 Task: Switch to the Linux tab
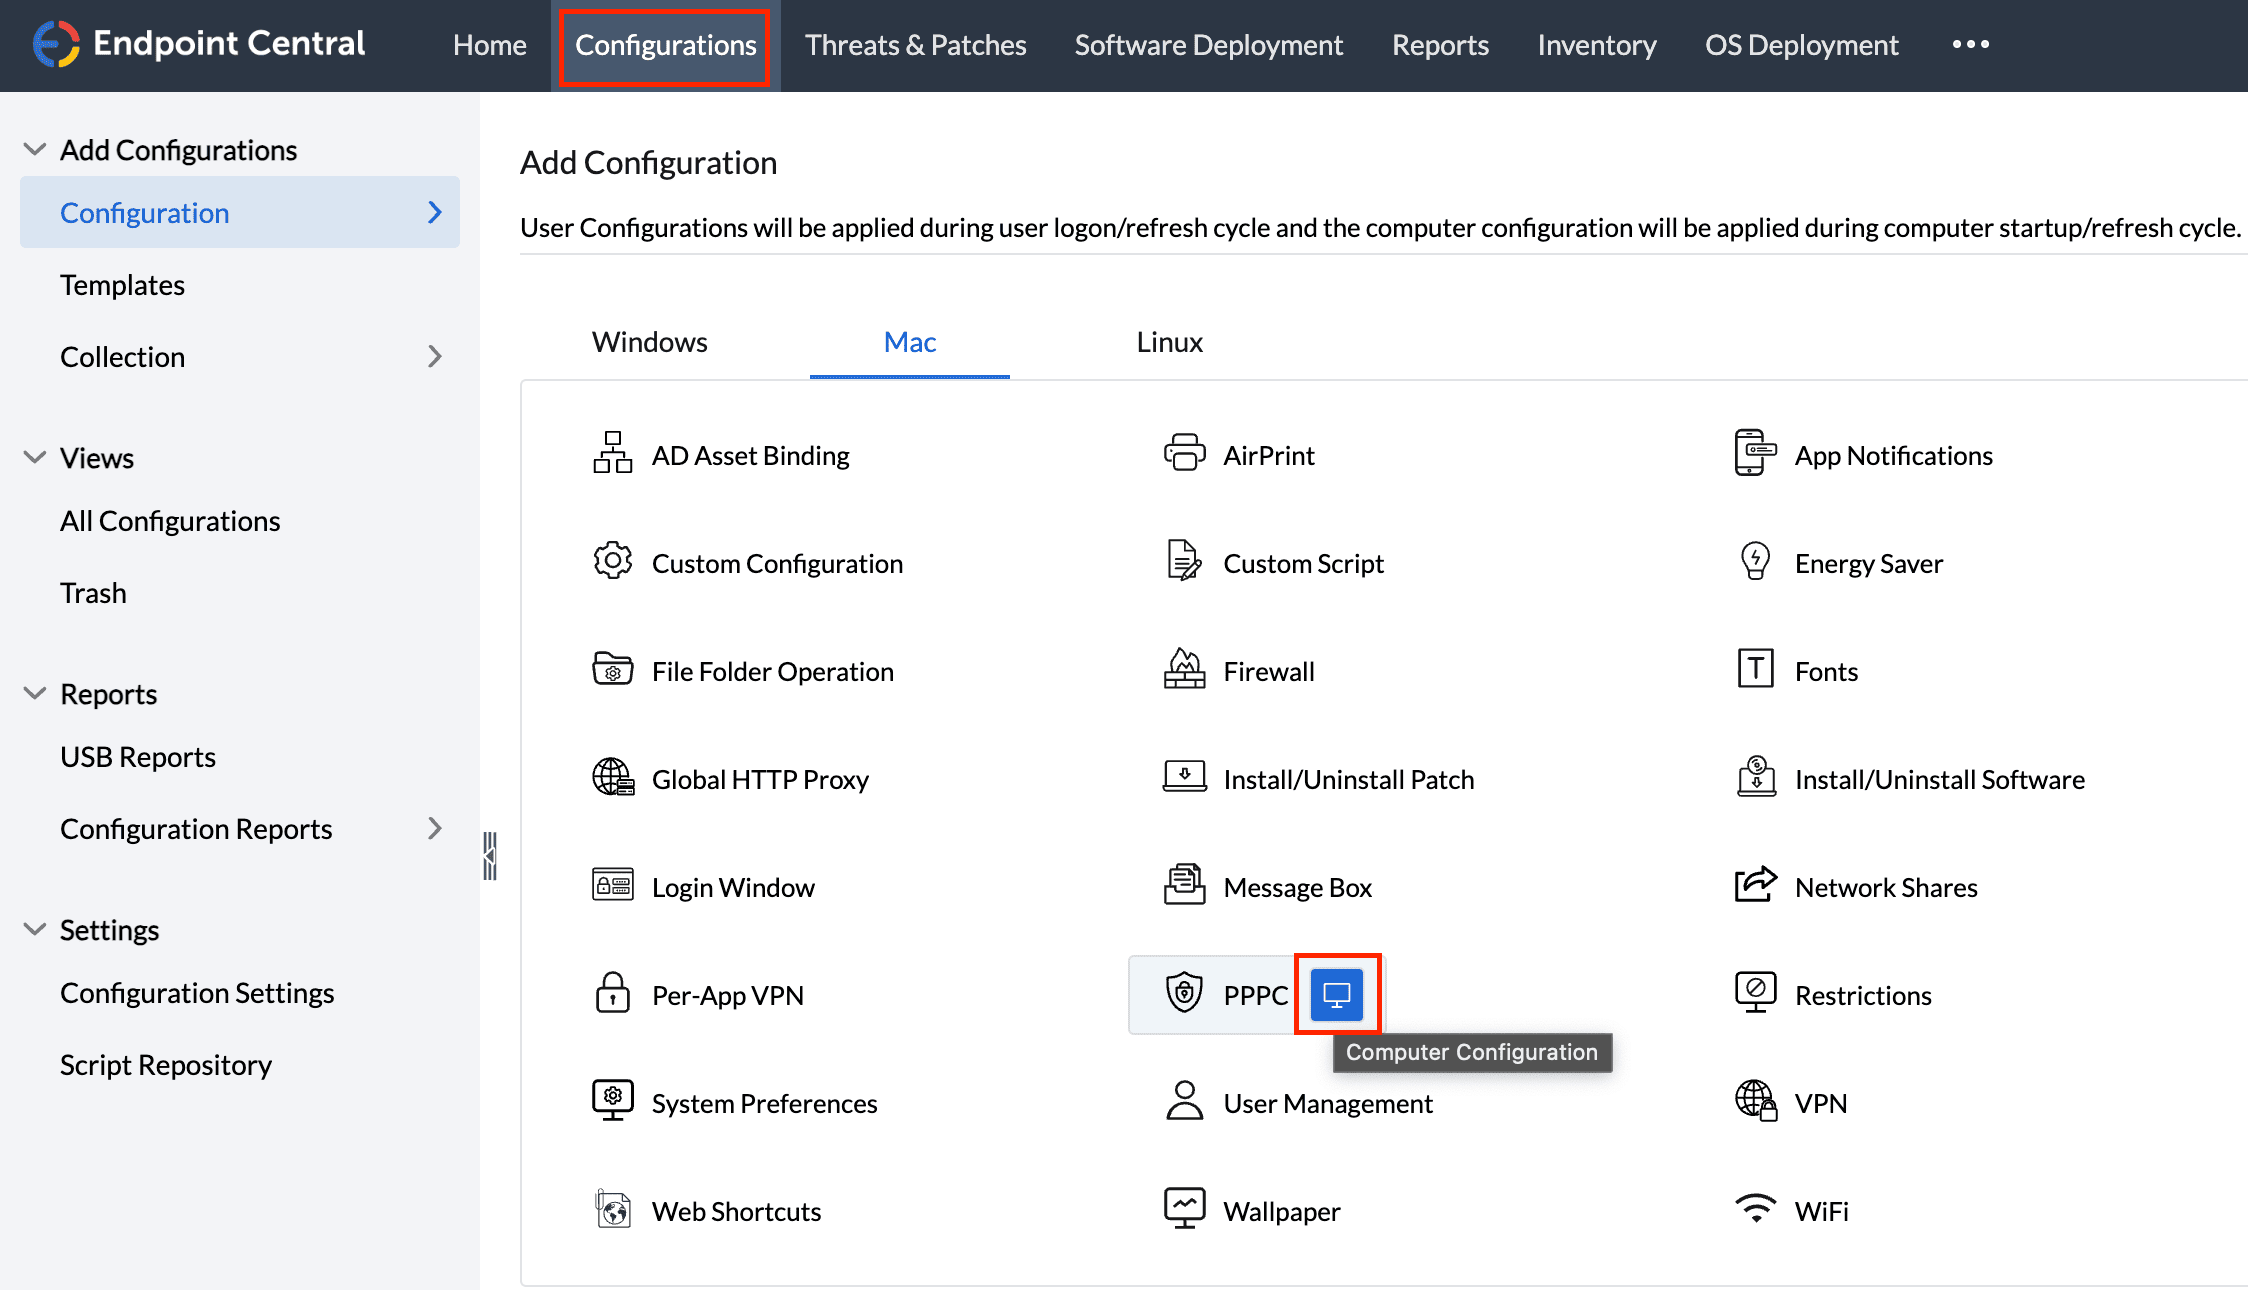click(x=1169, y=342)
